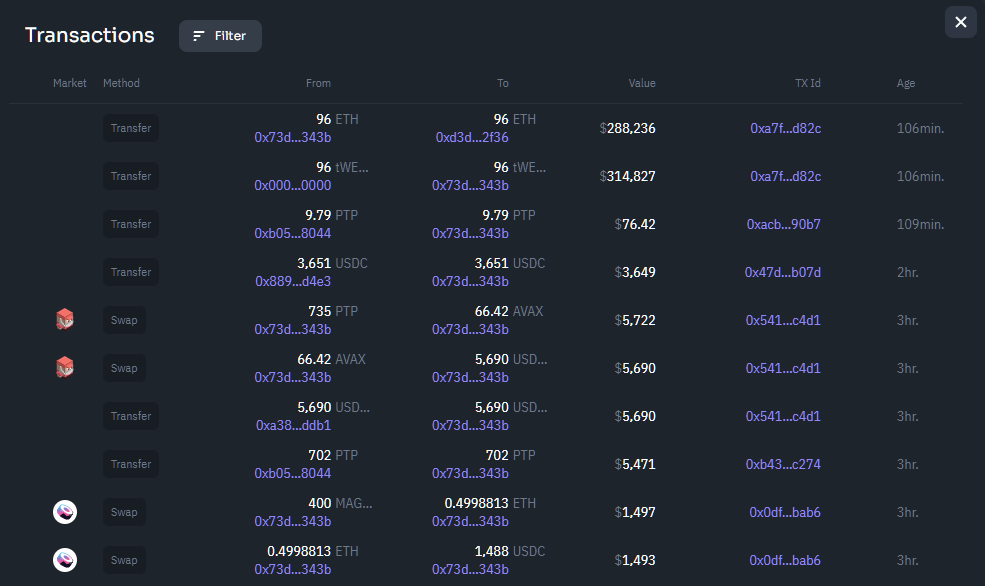Open TX Id 0xb43...c274

[783, 464]
